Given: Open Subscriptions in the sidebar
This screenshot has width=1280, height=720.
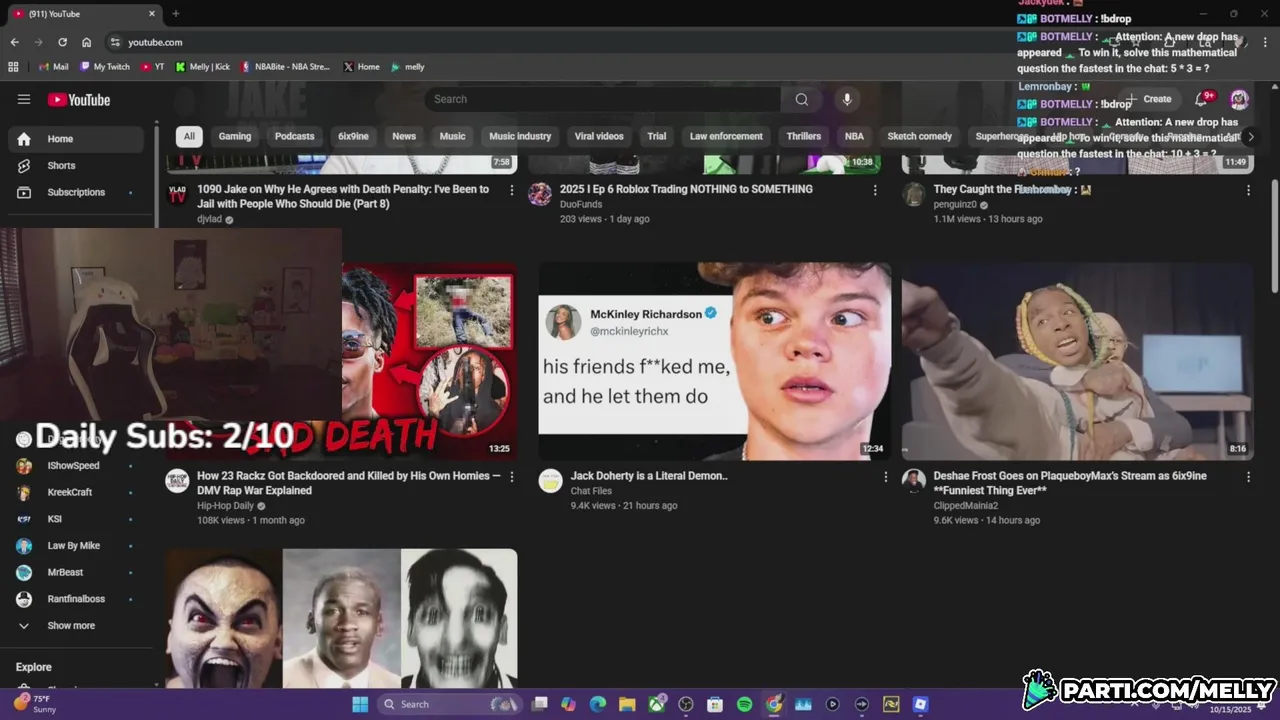Looking at the screenshot, I should pyautogui.click(x=76, y=192).
